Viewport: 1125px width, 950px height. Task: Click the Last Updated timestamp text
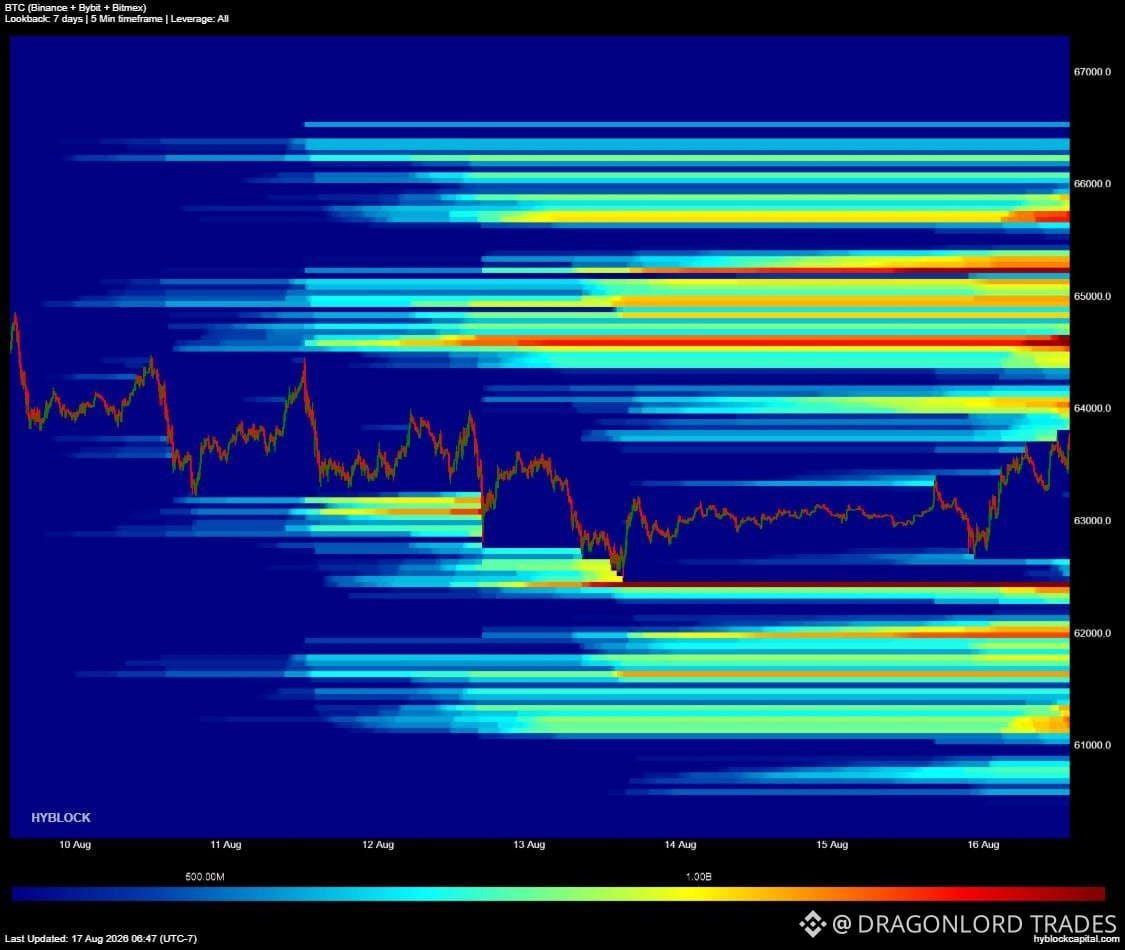tap(100, 939)
